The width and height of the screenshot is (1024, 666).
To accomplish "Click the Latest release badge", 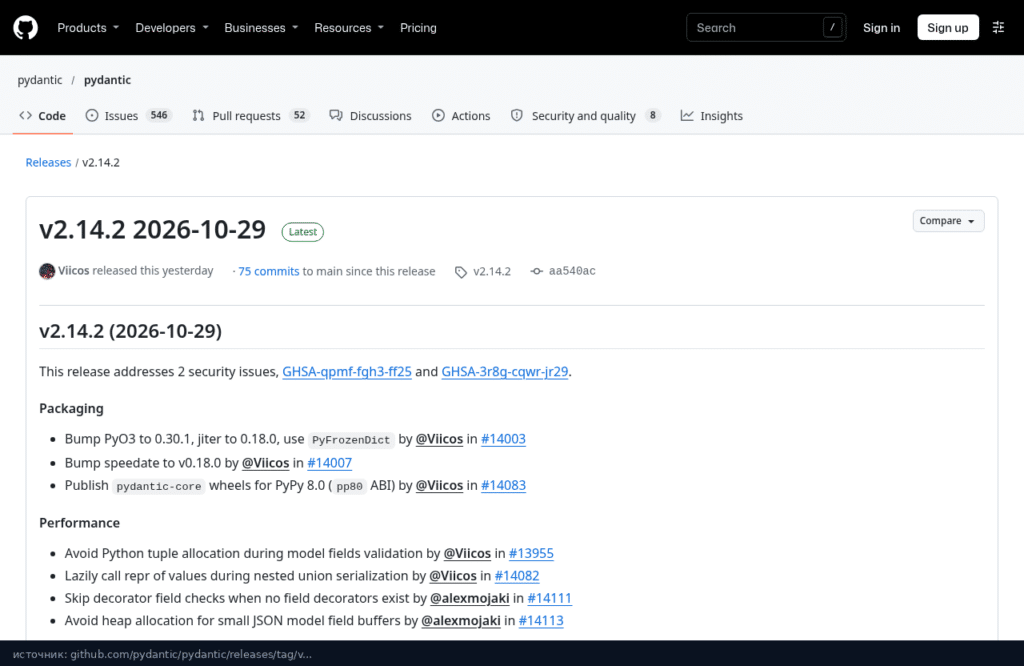I will 302,232.
